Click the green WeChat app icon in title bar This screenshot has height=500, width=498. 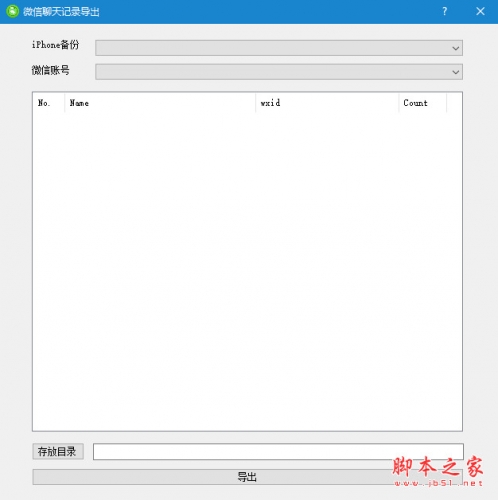[x=12, y=12]
